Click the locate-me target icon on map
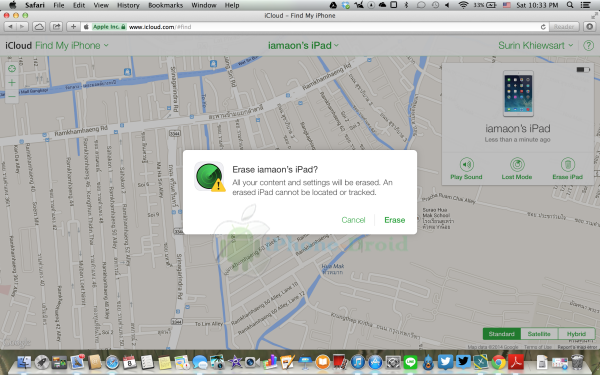Viewport: 600px width, 375px height. [12, 69]
